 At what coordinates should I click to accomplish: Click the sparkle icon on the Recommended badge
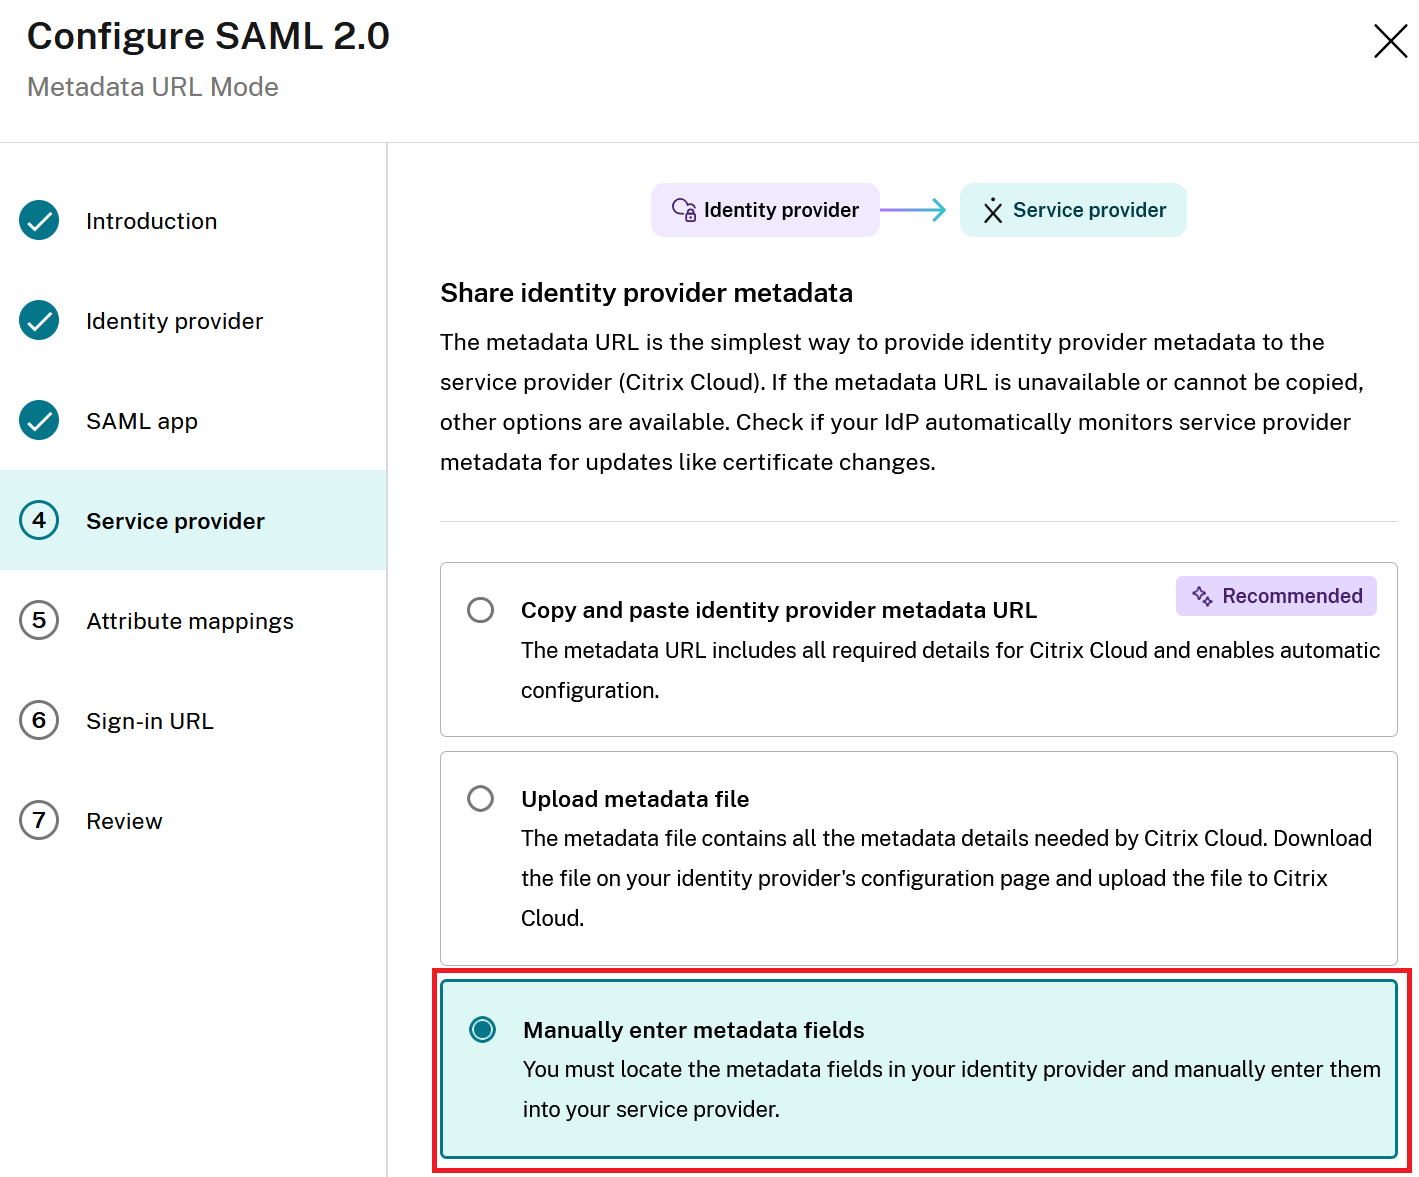tap(1201, 595)
